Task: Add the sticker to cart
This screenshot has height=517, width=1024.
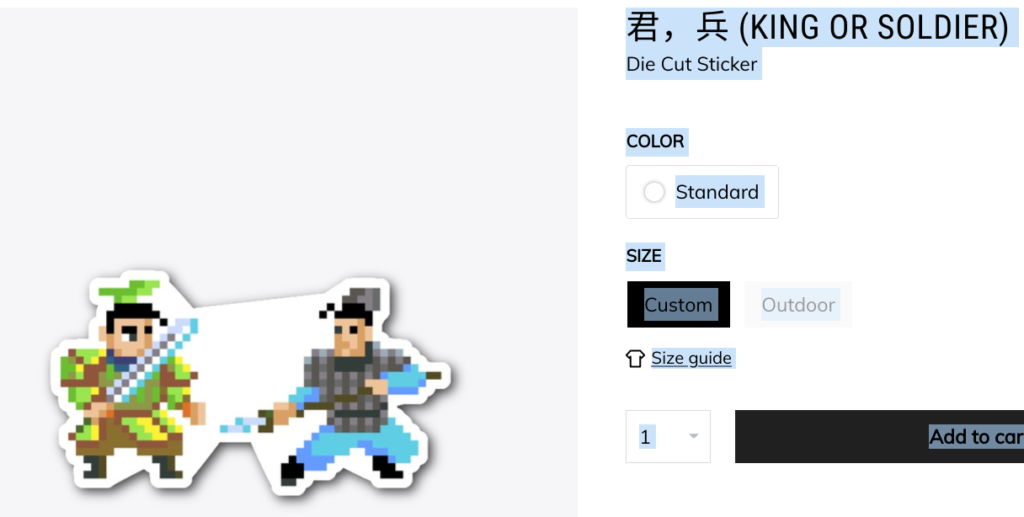Action: [x=879, y=436]
